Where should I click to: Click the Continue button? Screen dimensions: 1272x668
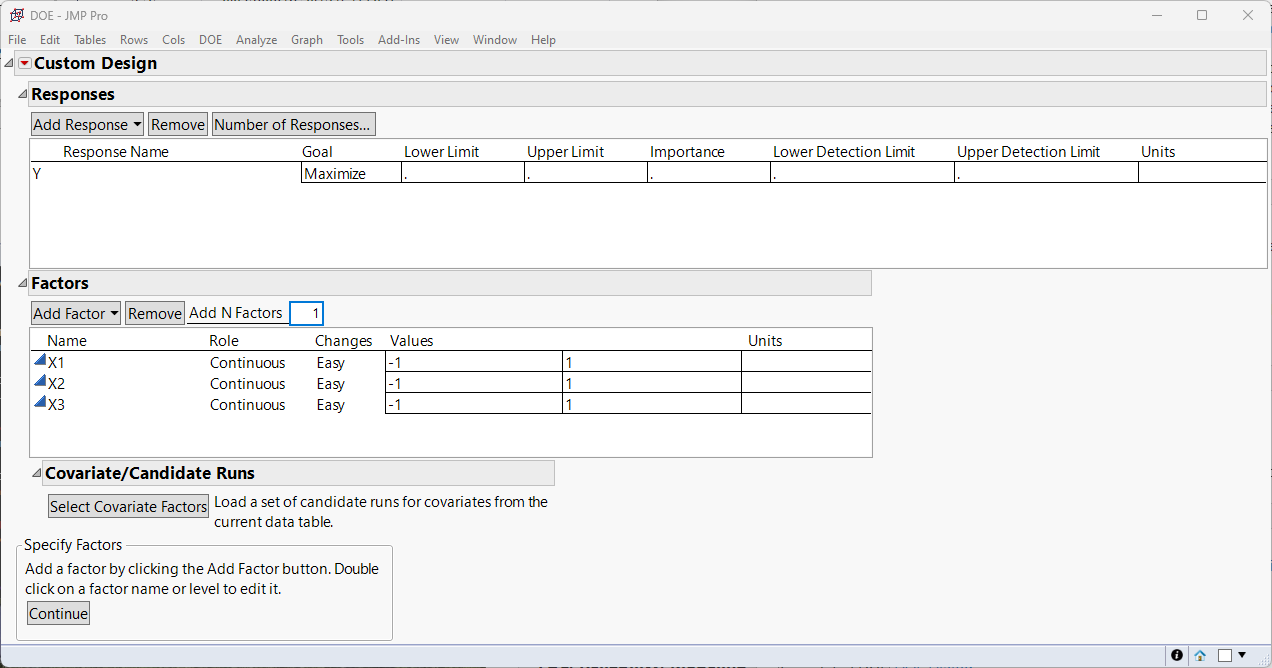[x=58, y=614]
